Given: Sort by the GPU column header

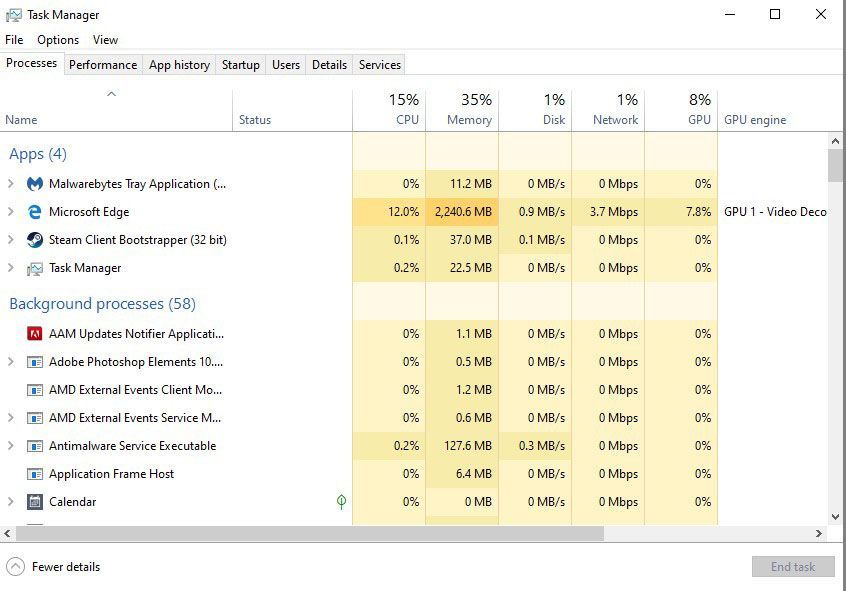Looking at the screenshot, I should (x=681, y=110).
